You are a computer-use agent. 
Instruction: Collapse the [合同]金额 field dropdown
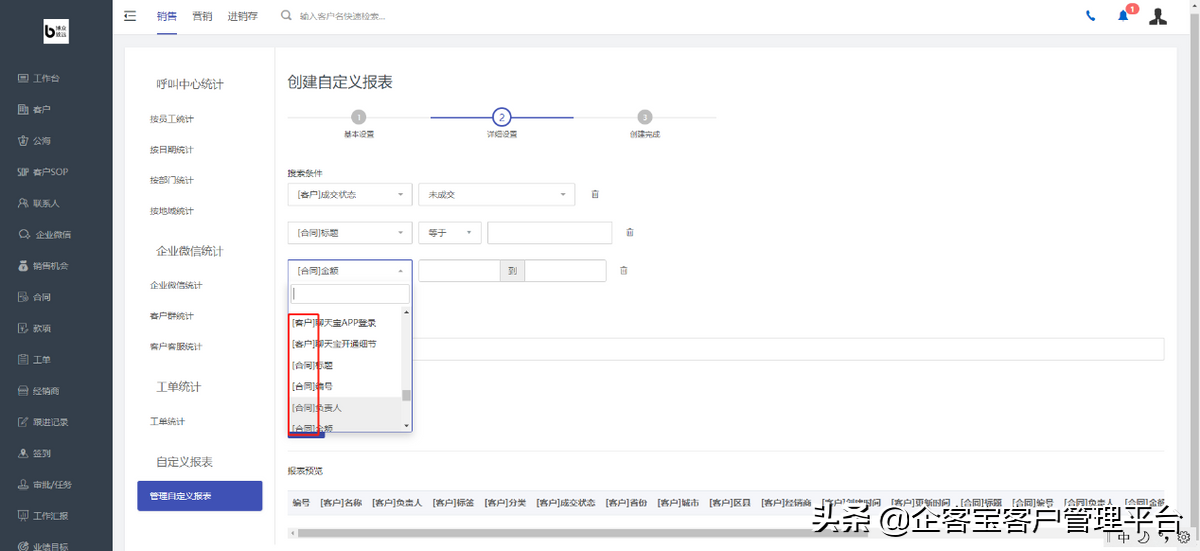350,270
